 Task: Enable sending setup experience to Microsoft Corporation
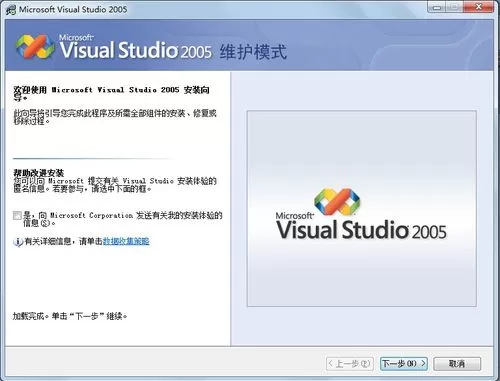[17, 215]
